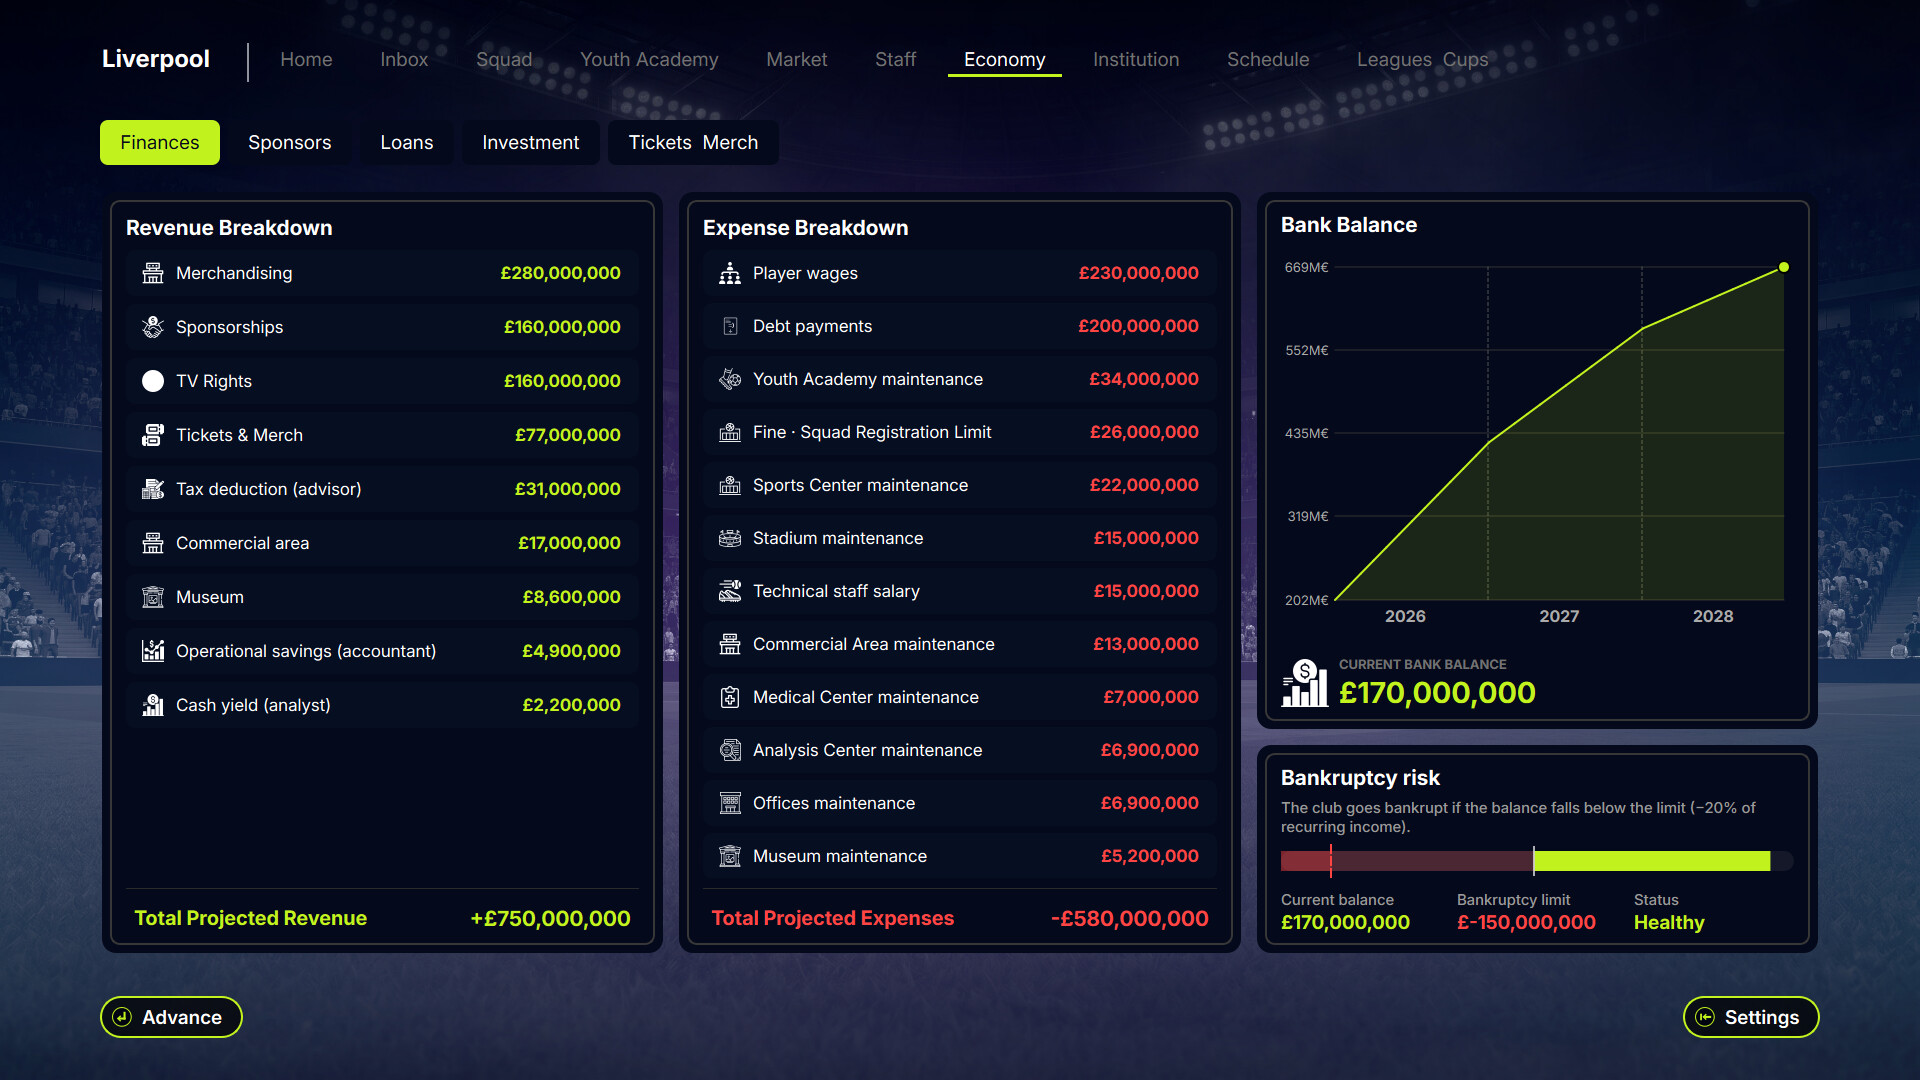Click the 2027 label on chart

[1559, 616]
